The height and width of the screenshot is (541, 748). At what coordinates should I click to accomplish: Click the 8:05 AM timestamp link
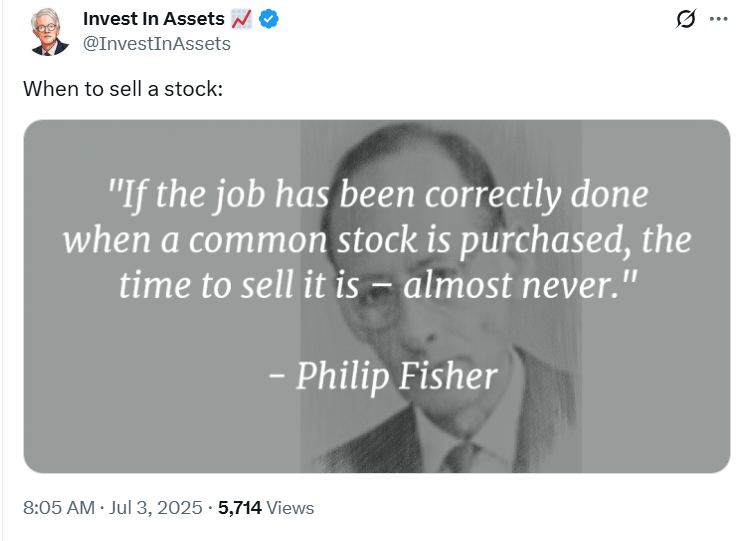click(59, 508)
